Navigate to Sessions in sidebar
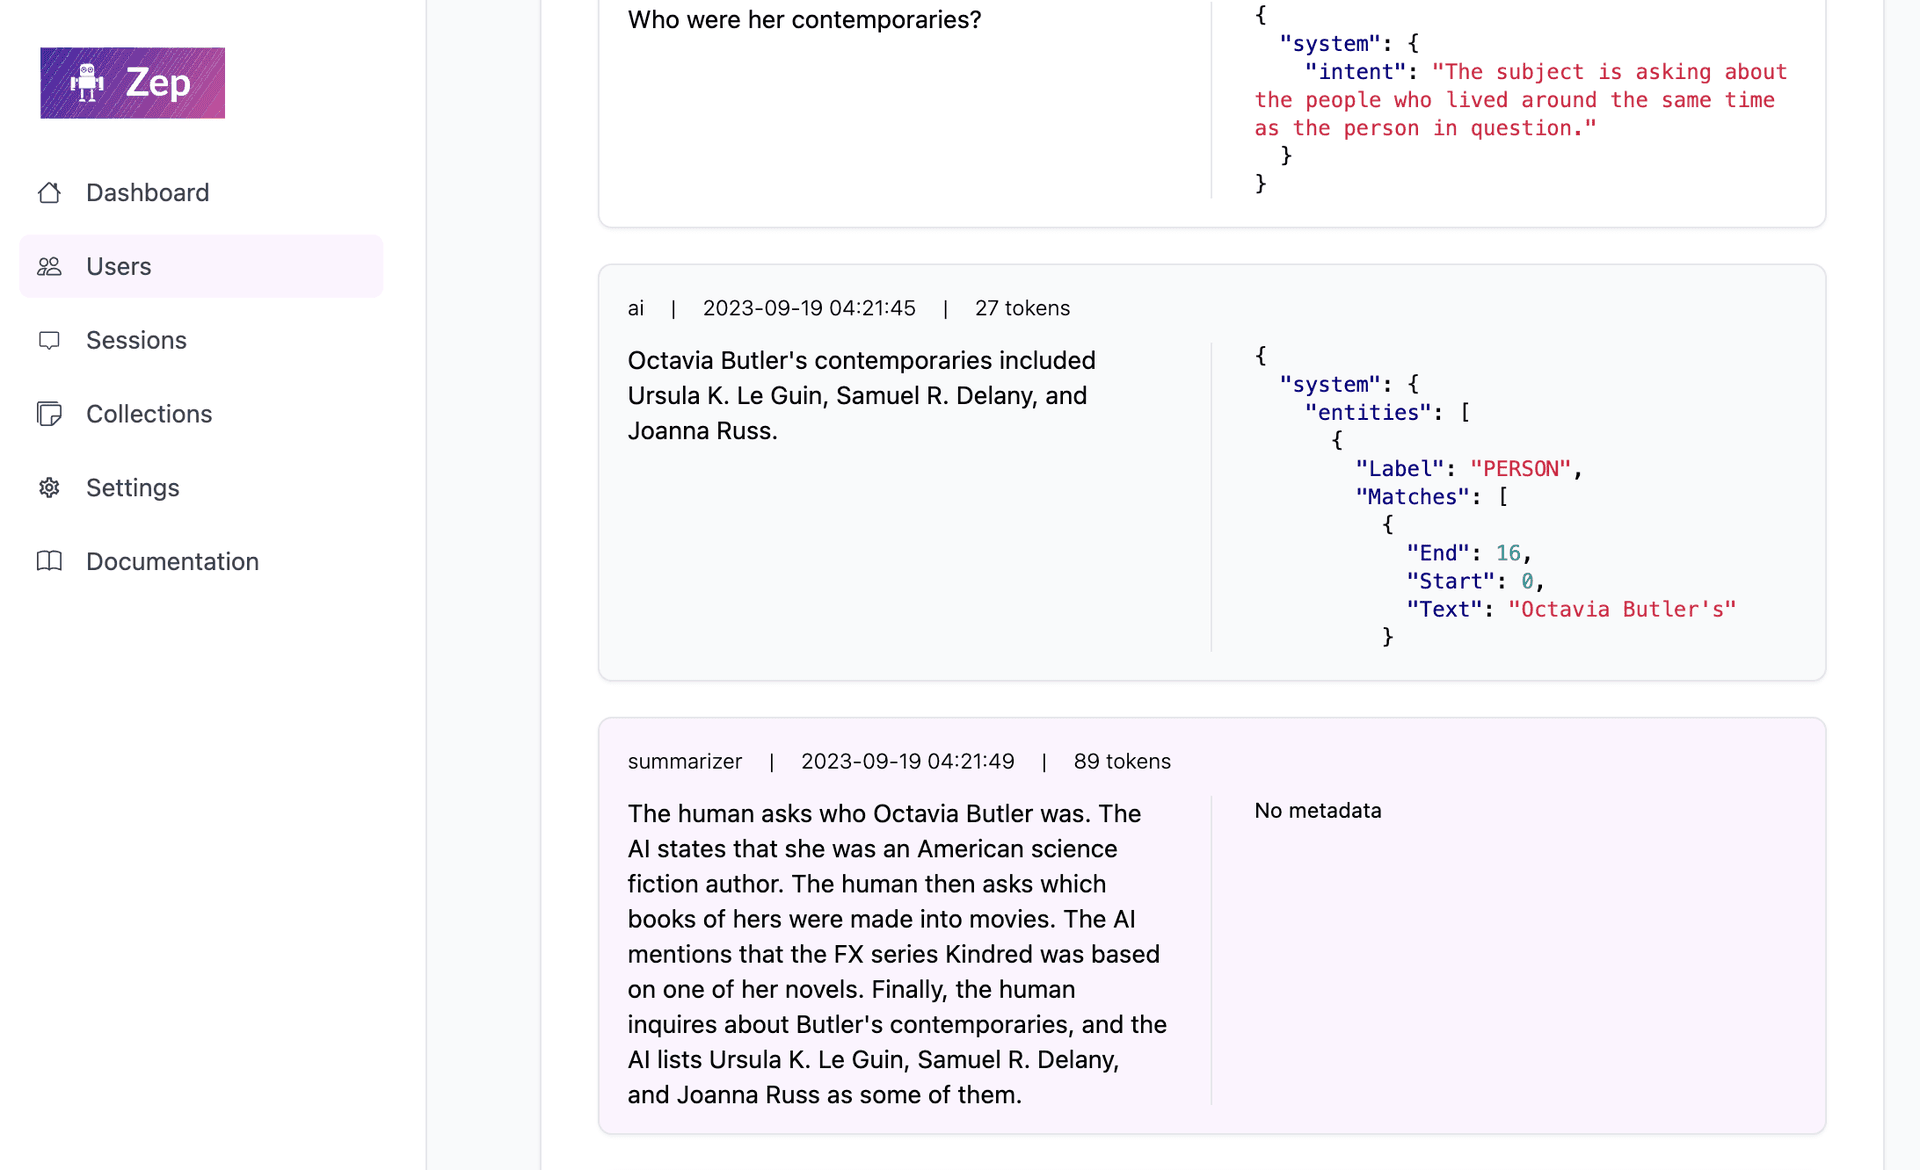 click(136, 340)
